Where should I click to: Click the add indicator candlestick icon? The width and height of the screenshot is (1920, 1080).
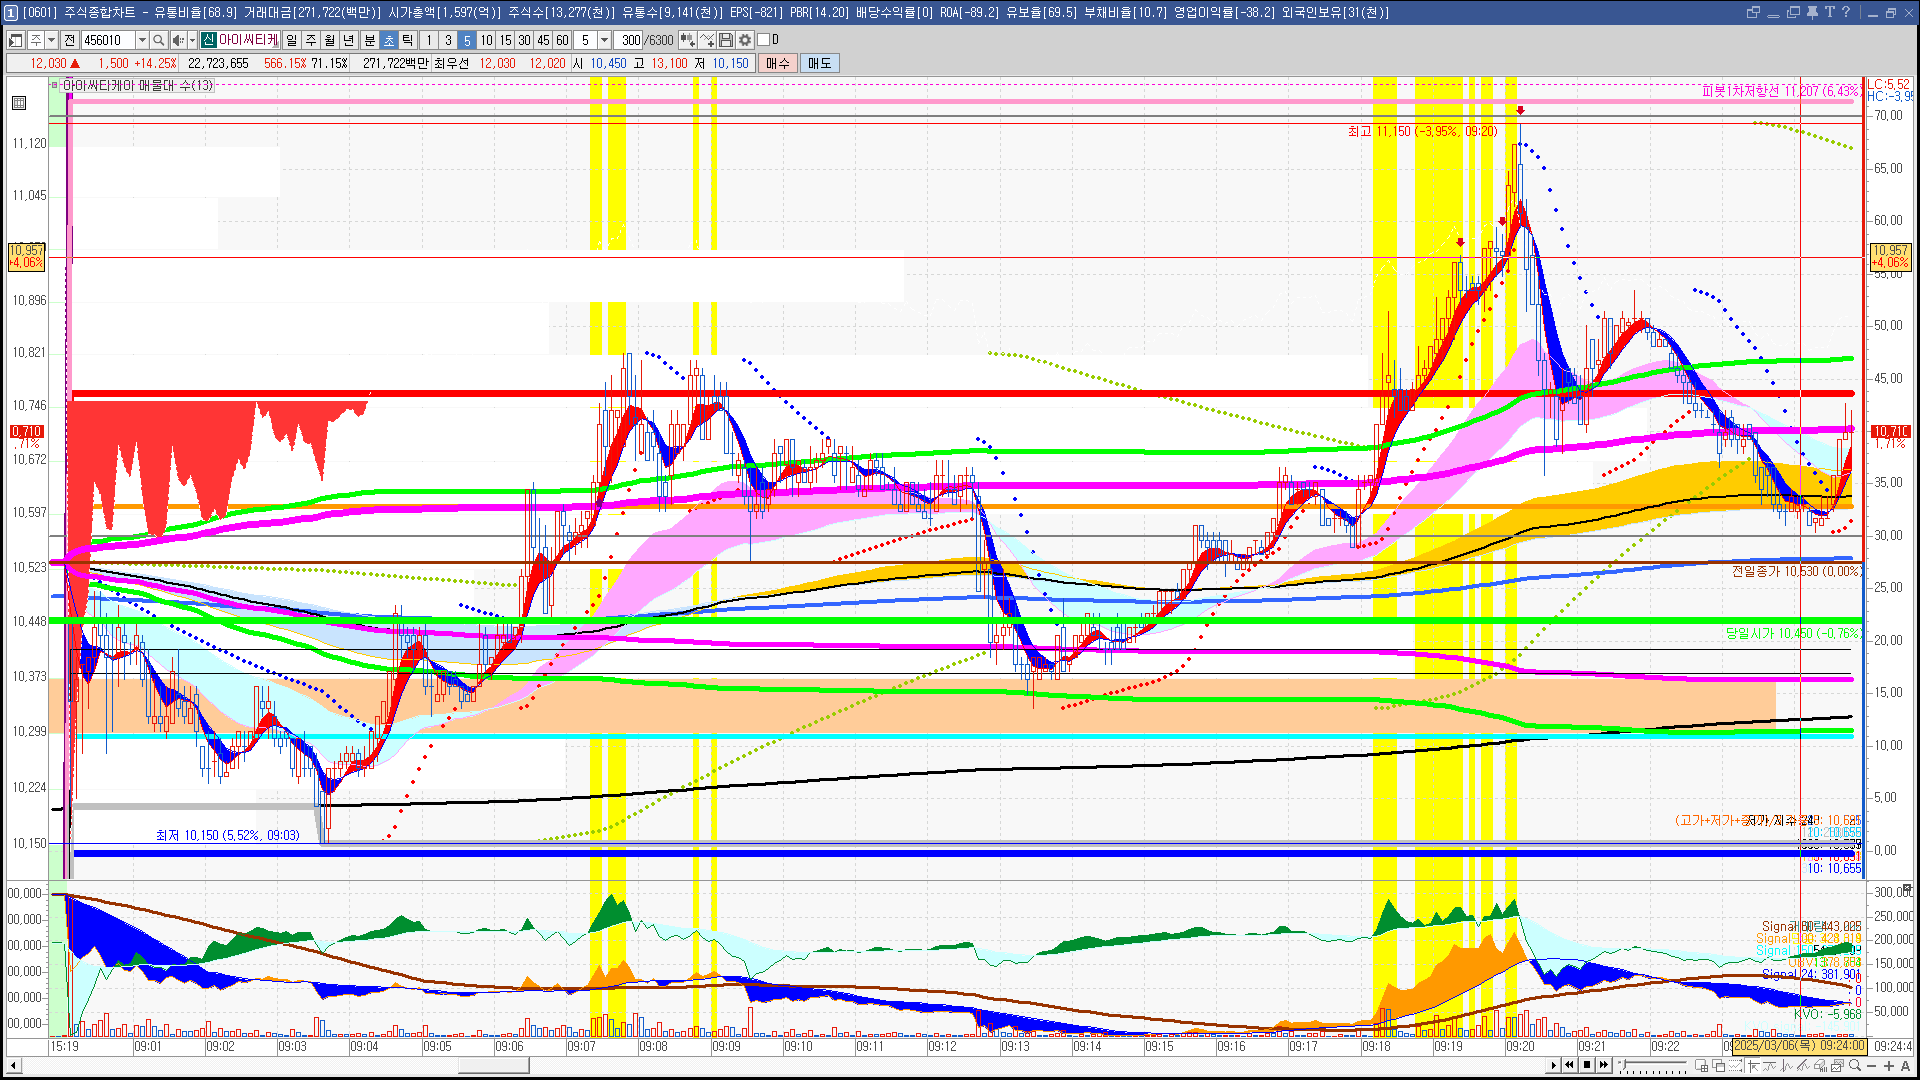coord(688,40)
